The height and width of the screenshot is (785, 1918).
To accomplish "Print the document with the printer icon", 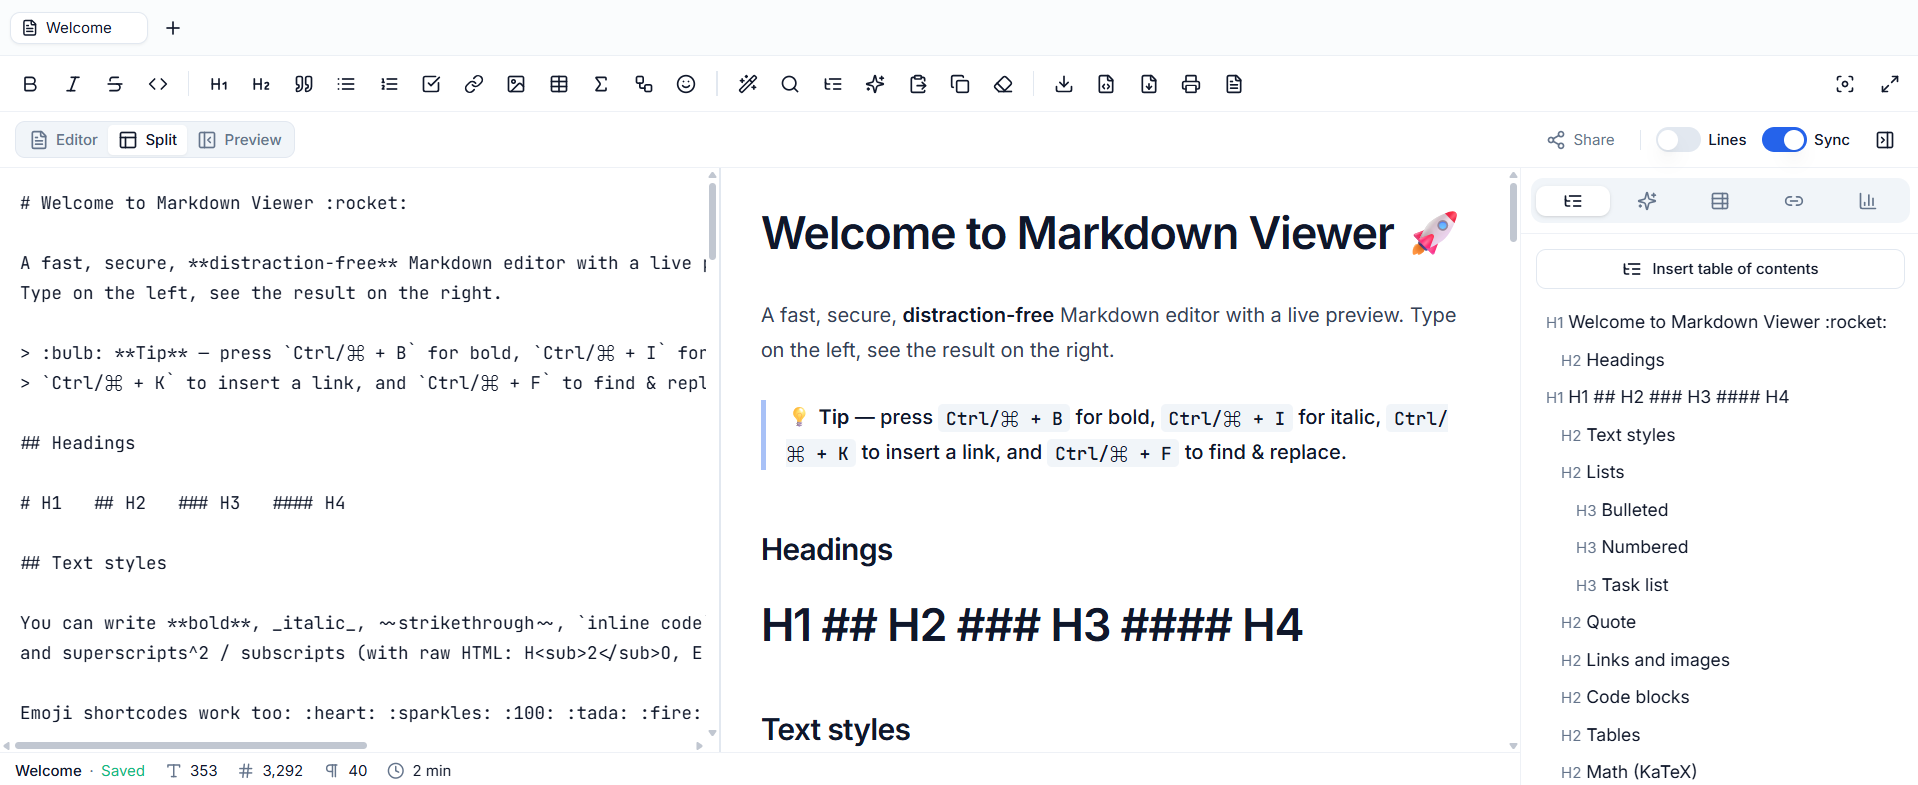I will coord(1191,84).
